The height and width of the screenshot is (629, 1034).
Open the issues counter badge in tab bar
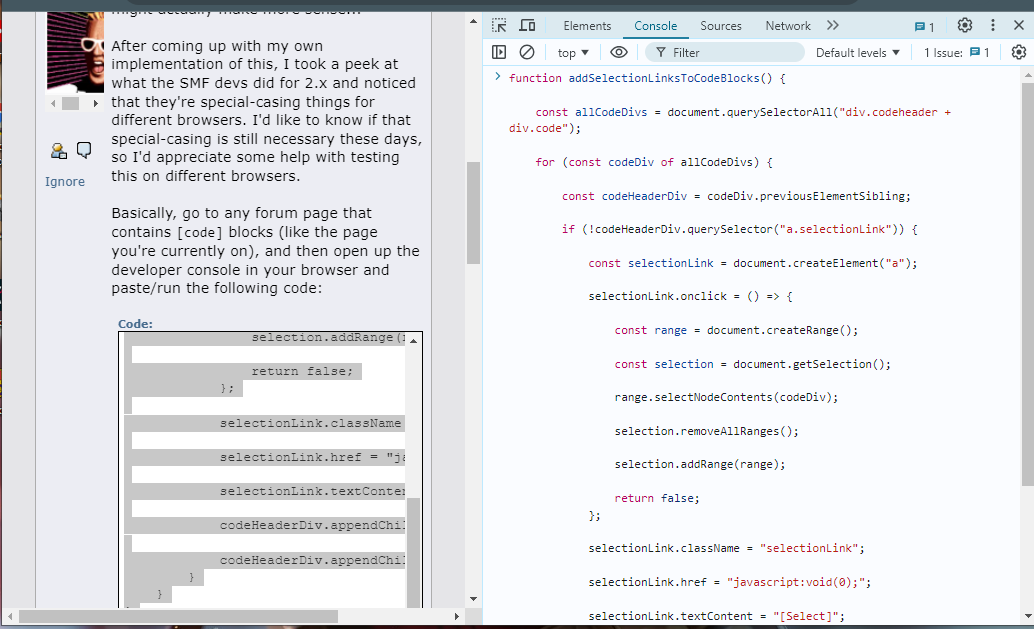point(924,26)
